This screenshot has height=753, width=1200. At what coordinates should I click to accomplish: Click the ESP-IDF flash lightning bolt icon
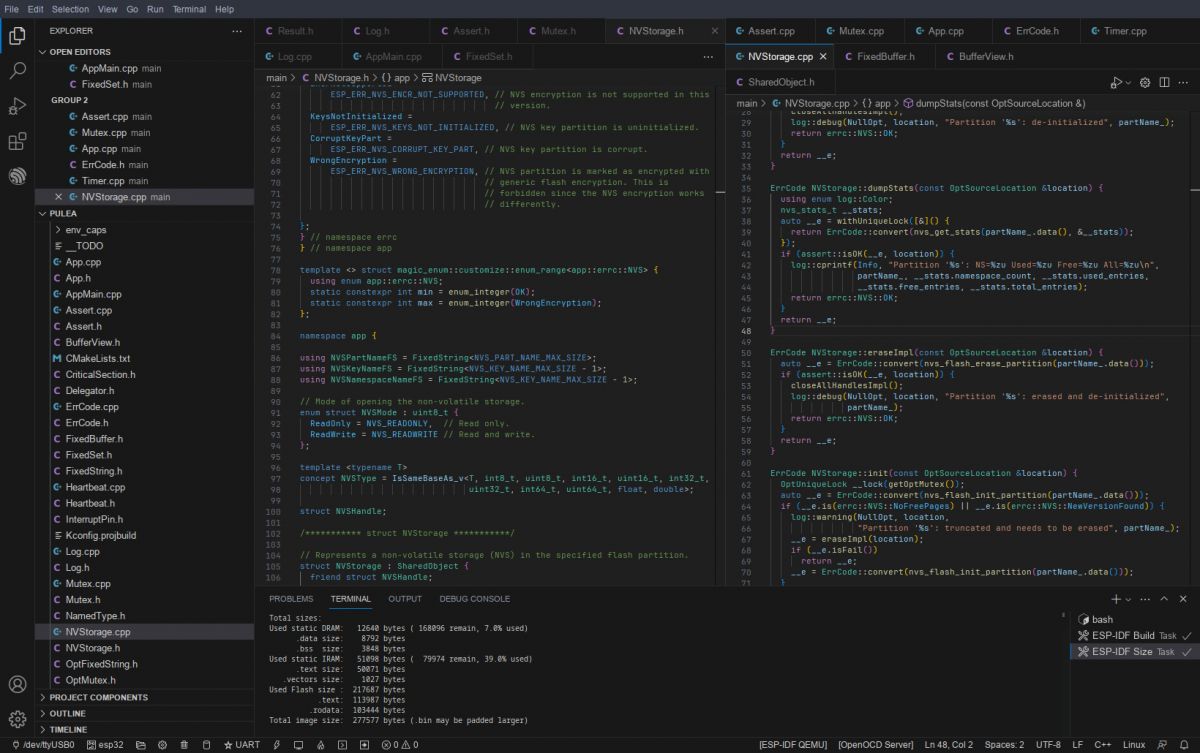coord(276,745)
